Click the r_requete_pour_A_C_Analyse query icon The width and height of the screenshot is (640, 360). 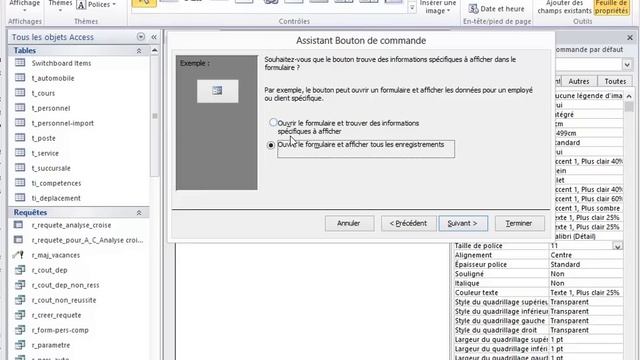19,240
